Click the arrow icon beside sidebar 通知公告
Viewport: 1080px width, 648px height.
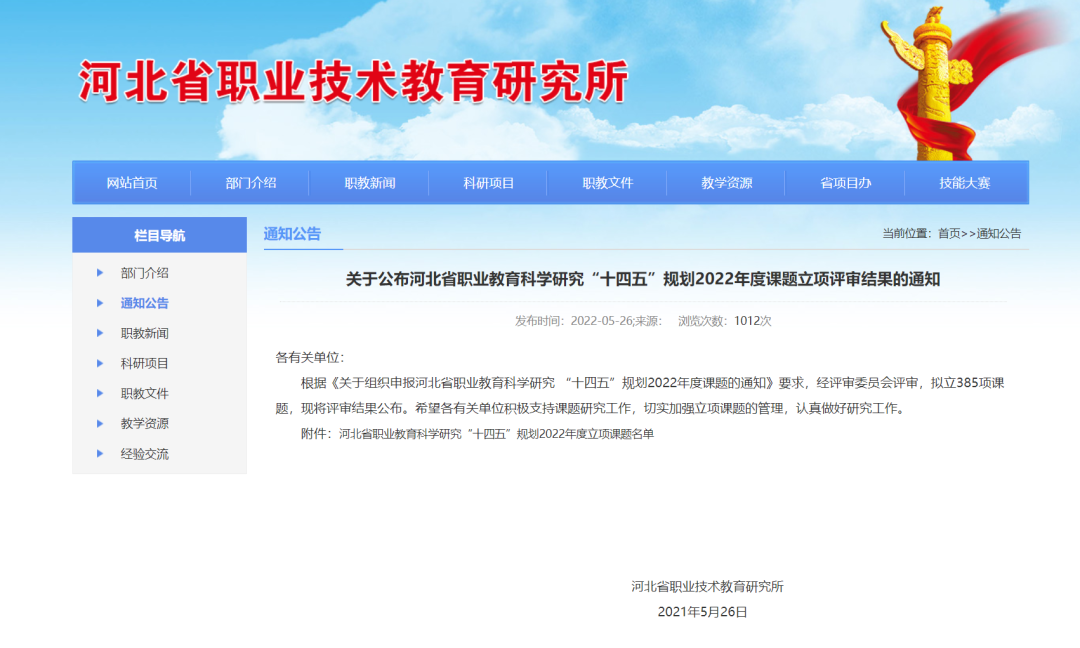point(100,303)
